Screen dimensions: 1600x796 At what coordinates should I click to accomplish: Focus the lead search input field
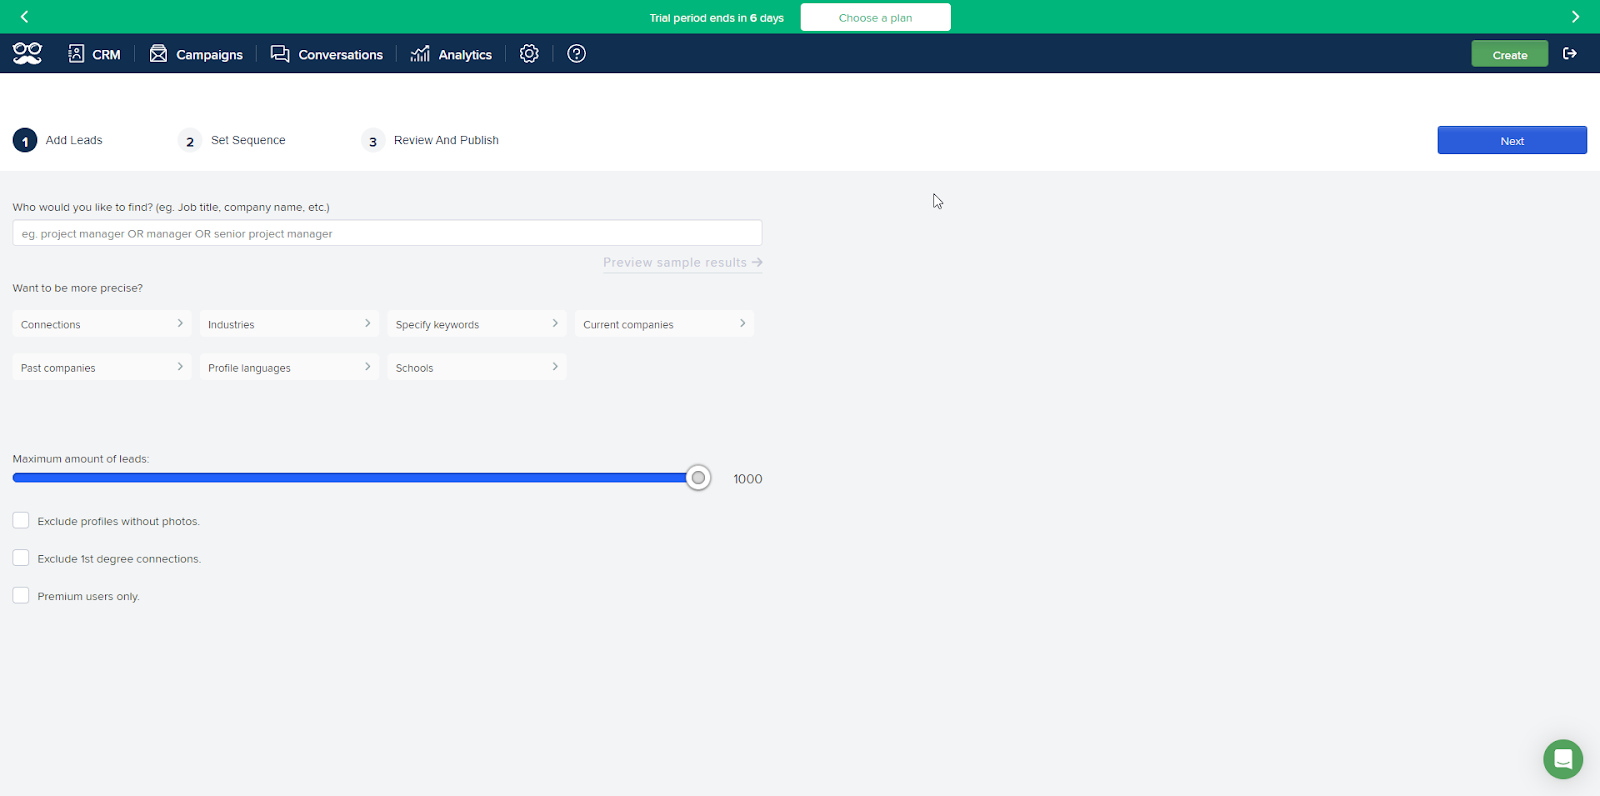coord(387,233)
